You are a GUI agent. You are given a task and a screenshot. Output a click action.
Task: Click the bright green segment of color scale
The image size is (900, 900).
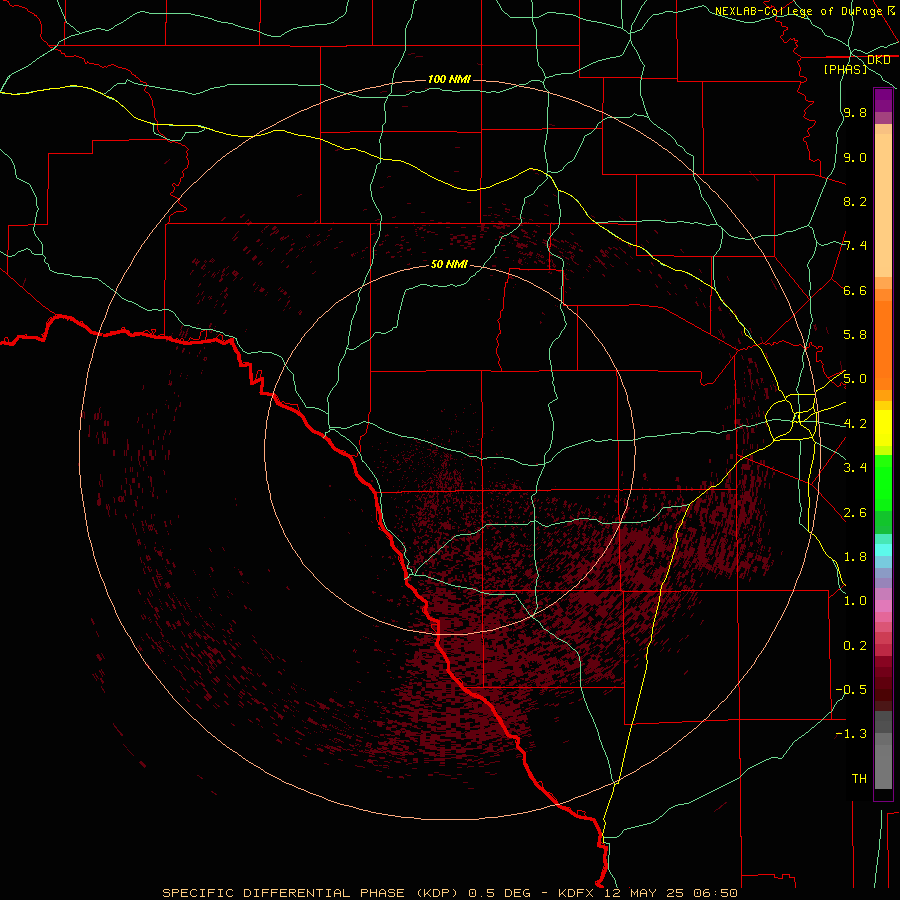[883, 482]
